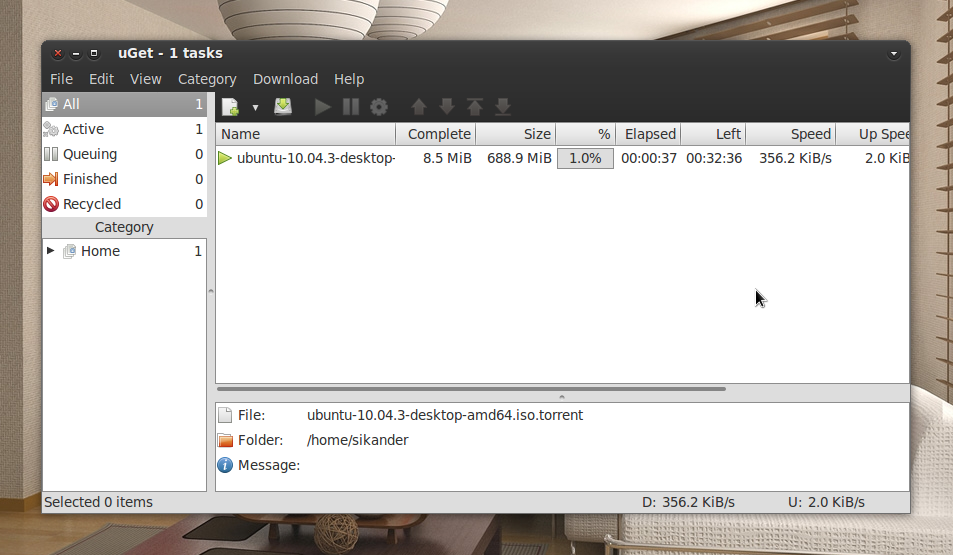Select the Queuing status filter
The image size is (953, 555).
(125, 154)
